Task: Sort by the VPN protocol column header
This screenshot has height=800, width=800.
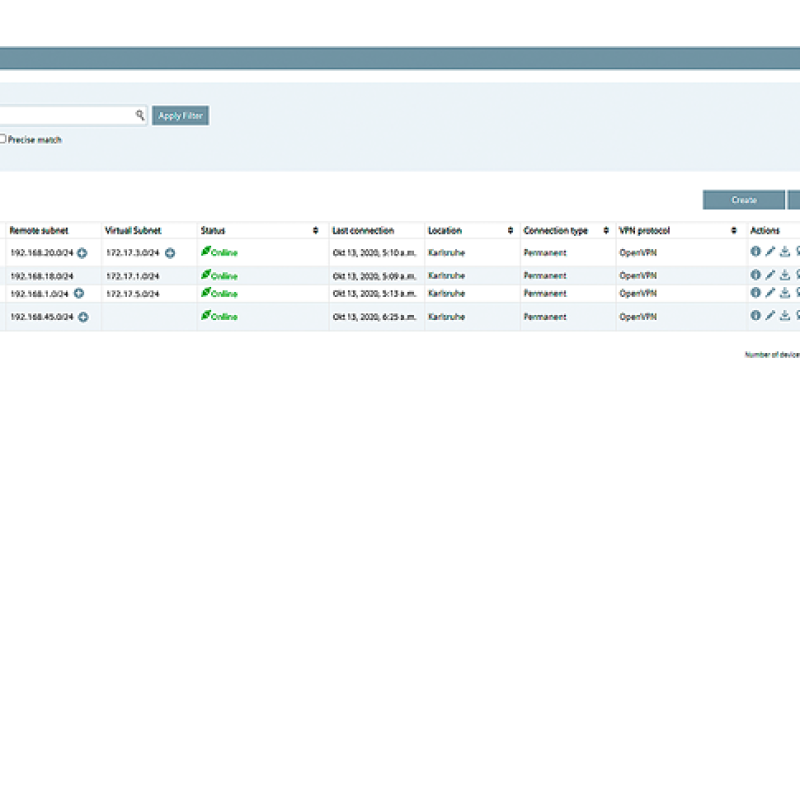Action: coord(734,231)
